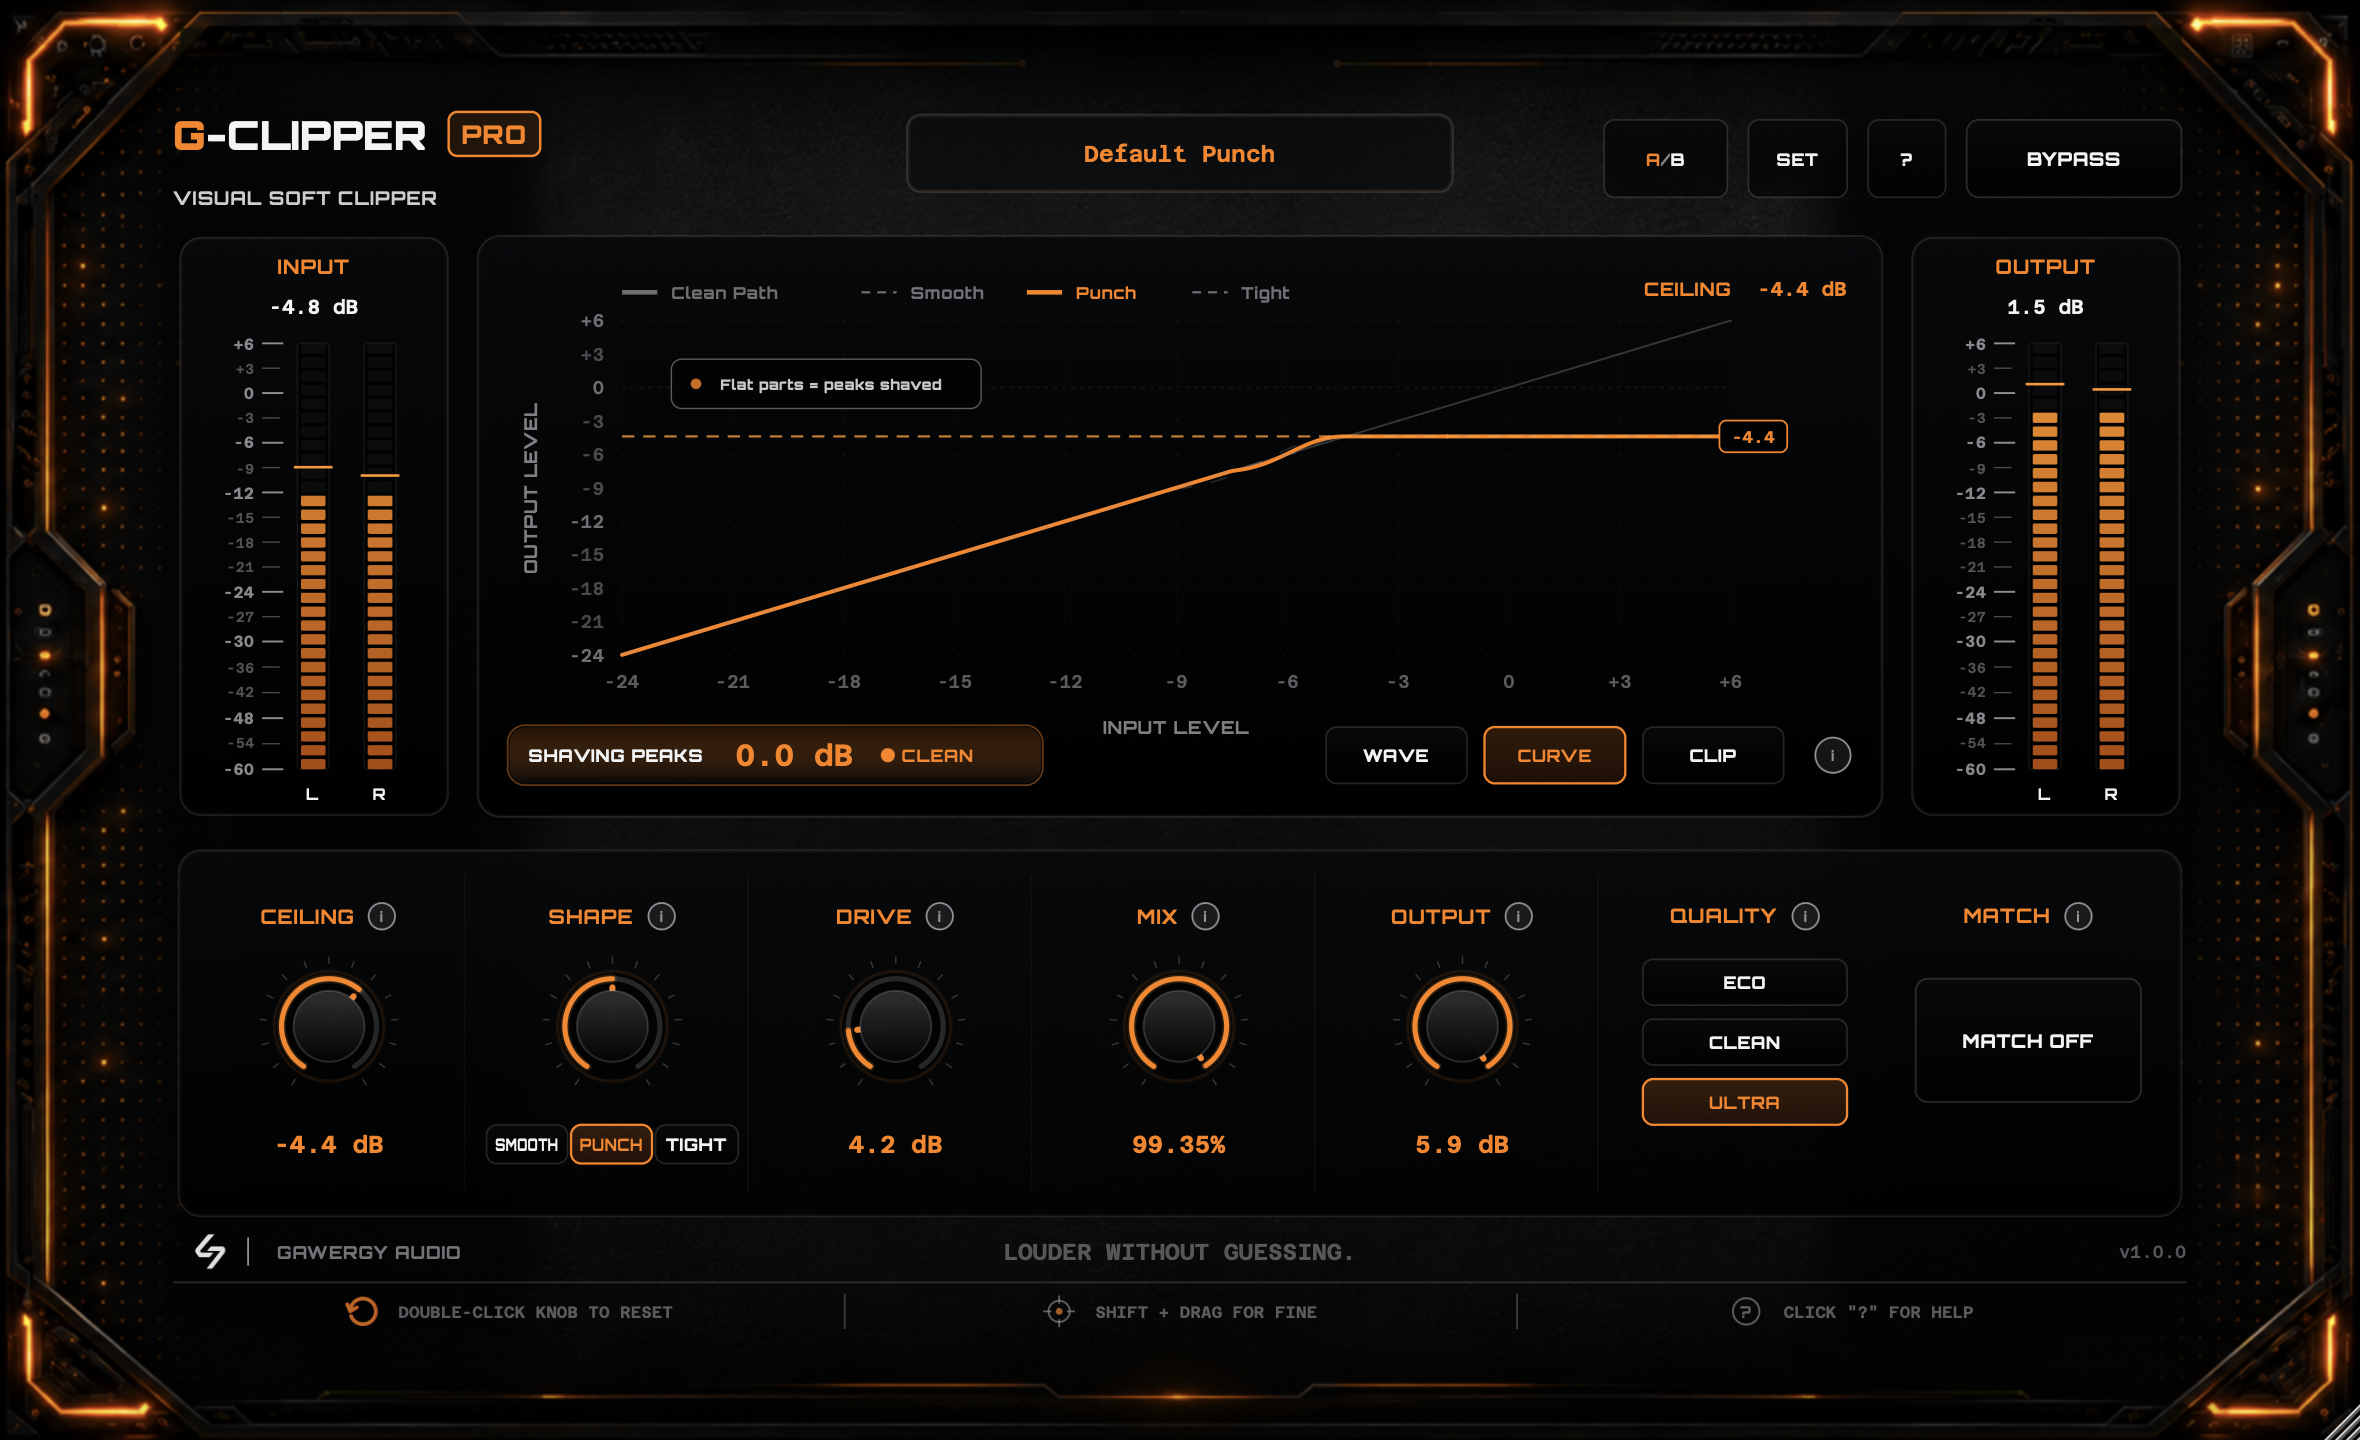This screenshot has width=2360, height=1440.
Task: Choose the PUNCH shape
Action: tap(611, 1144)
